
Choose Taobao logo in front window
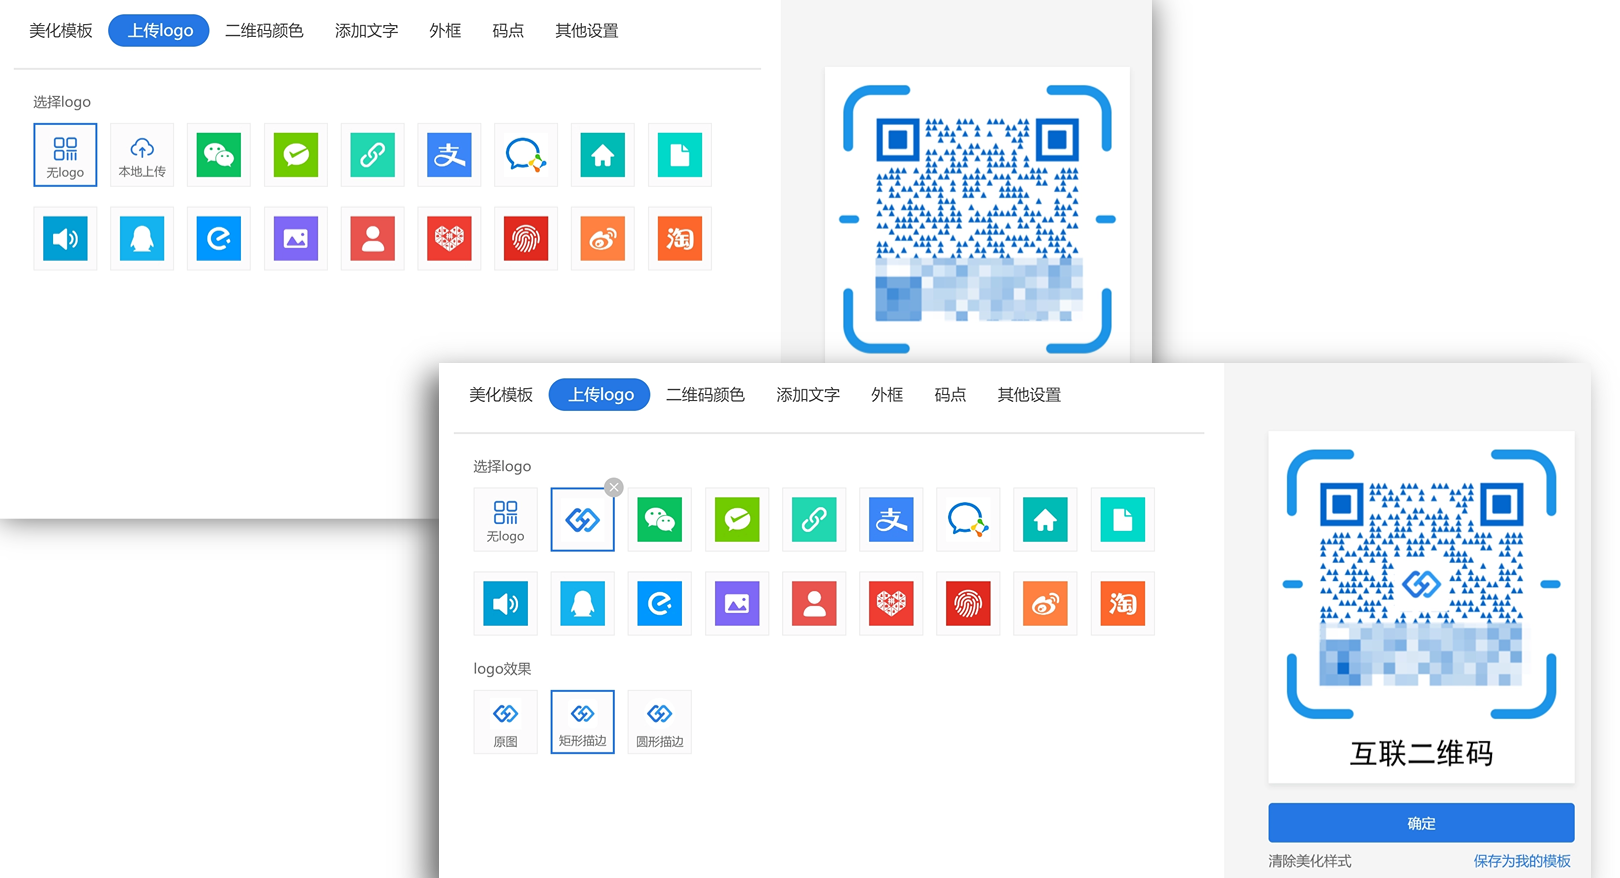coord(1122,604)
